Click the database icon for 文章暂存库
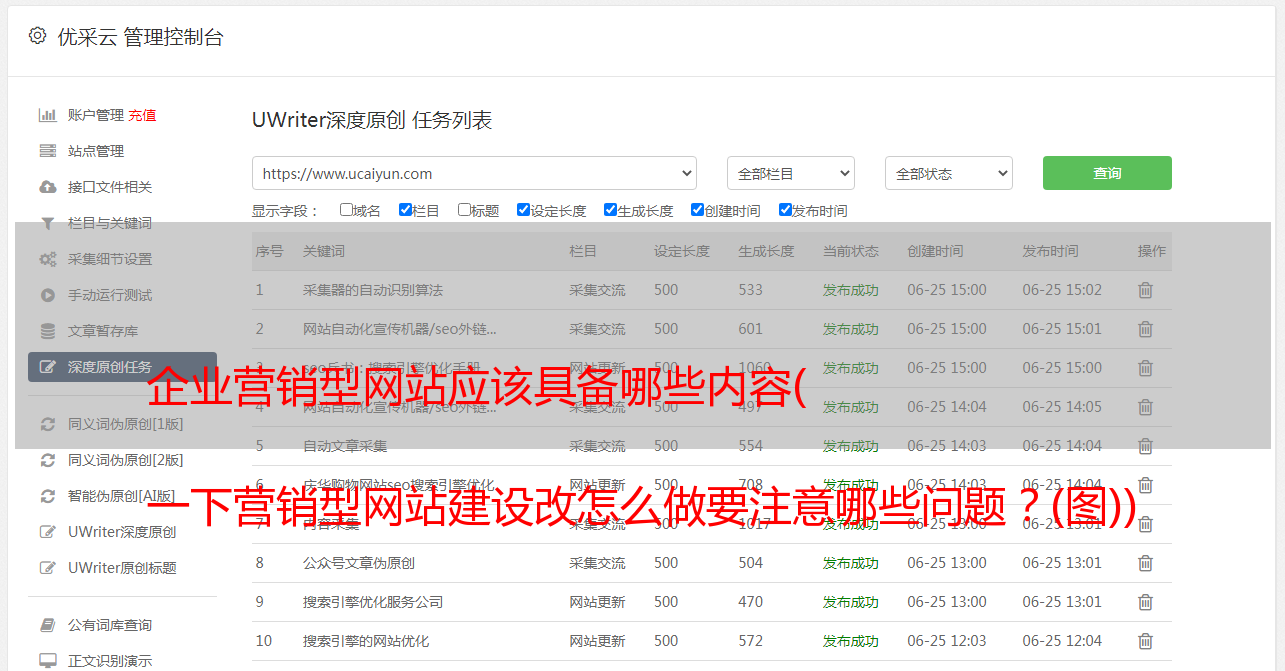Viewport: 1285px width, 671px height. 47,331
